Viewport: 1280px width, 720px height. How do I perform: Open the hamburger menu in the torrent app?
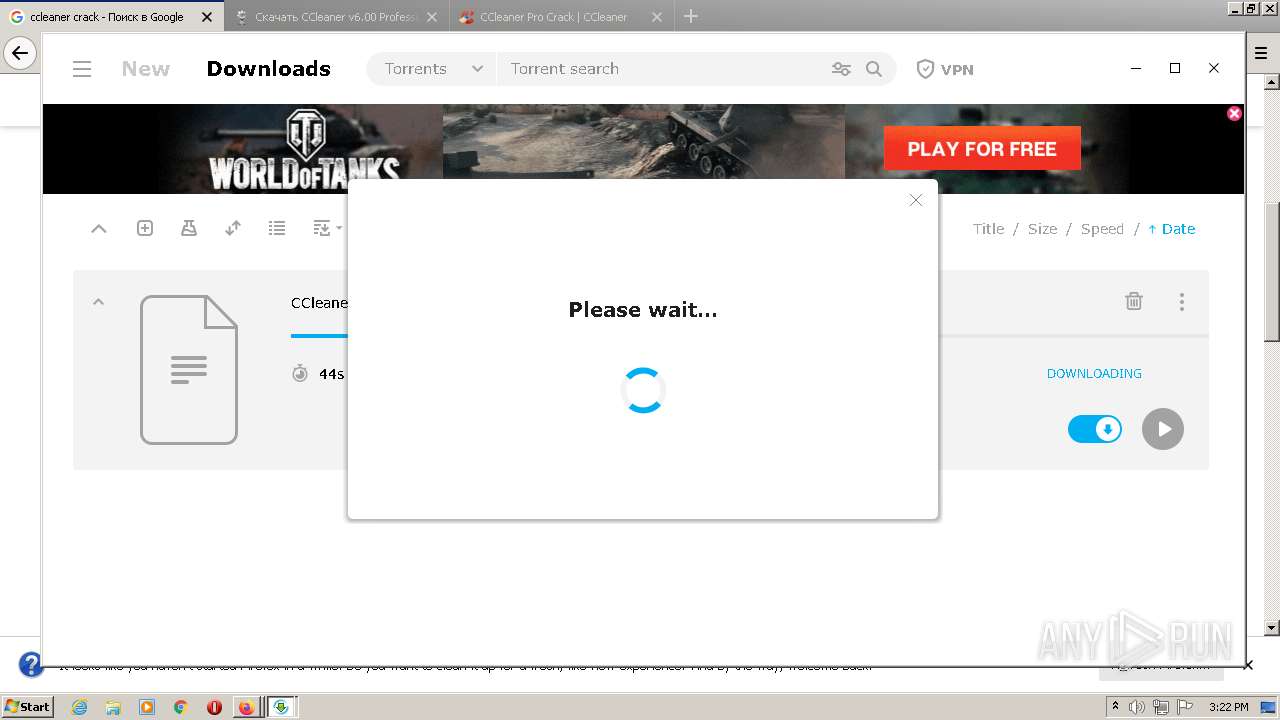click(x=82, y=69)
